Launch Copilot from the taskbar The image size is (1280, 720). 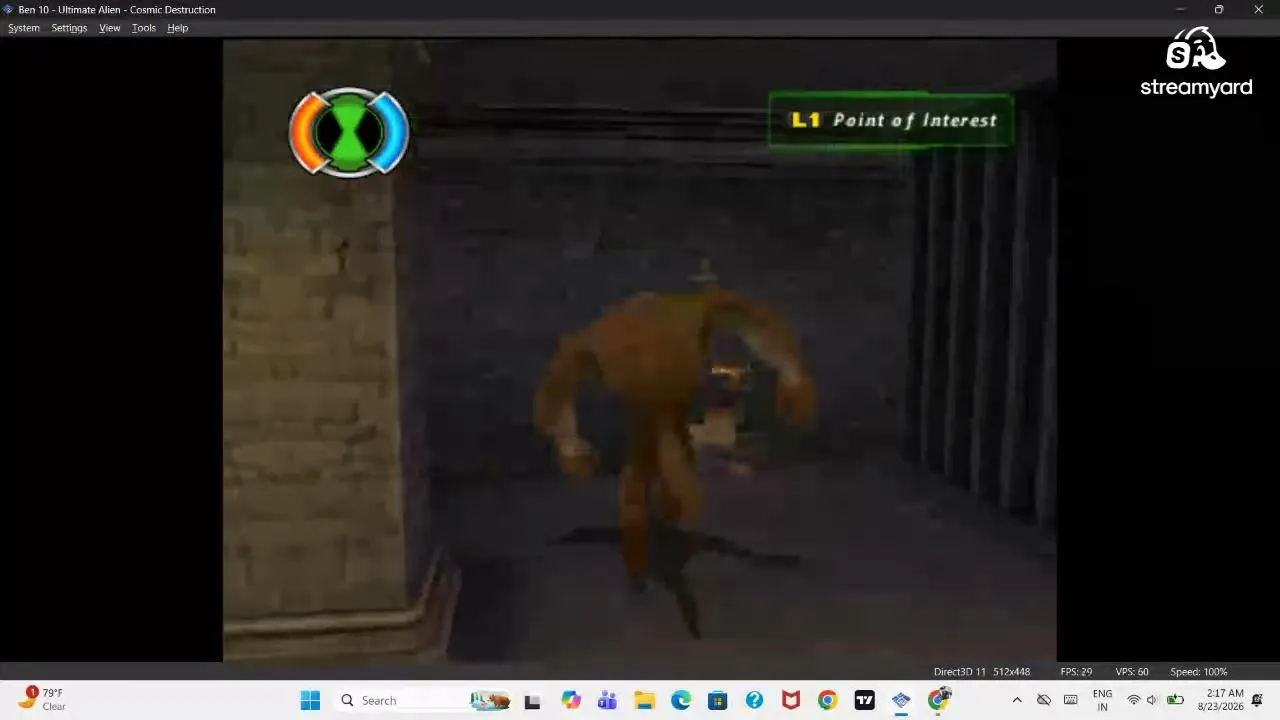click(571, 701)
